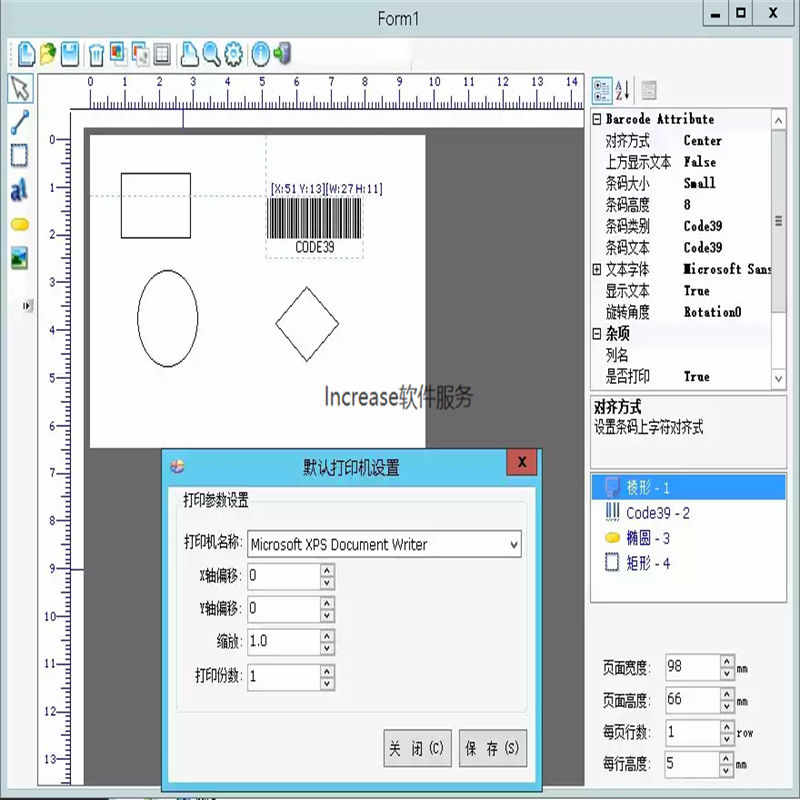800x800 pixels.
Task: Click property grid scrollbar up arrow
Action: coord(778,120)
